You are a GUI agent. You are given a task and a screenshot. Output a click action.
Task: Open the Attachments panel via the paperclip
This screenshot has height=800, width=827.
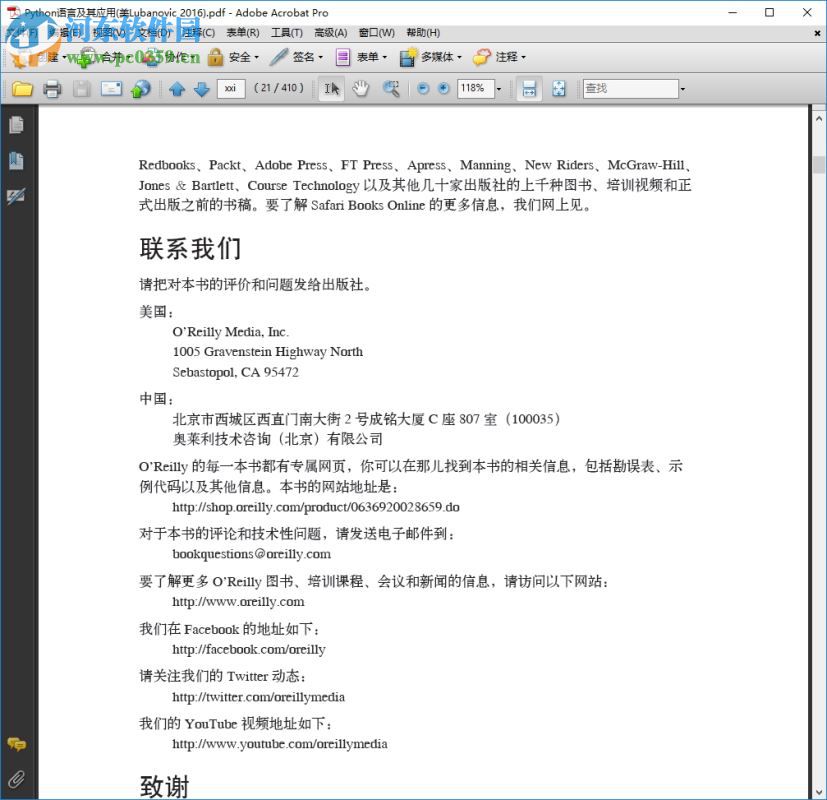[16, 779]
